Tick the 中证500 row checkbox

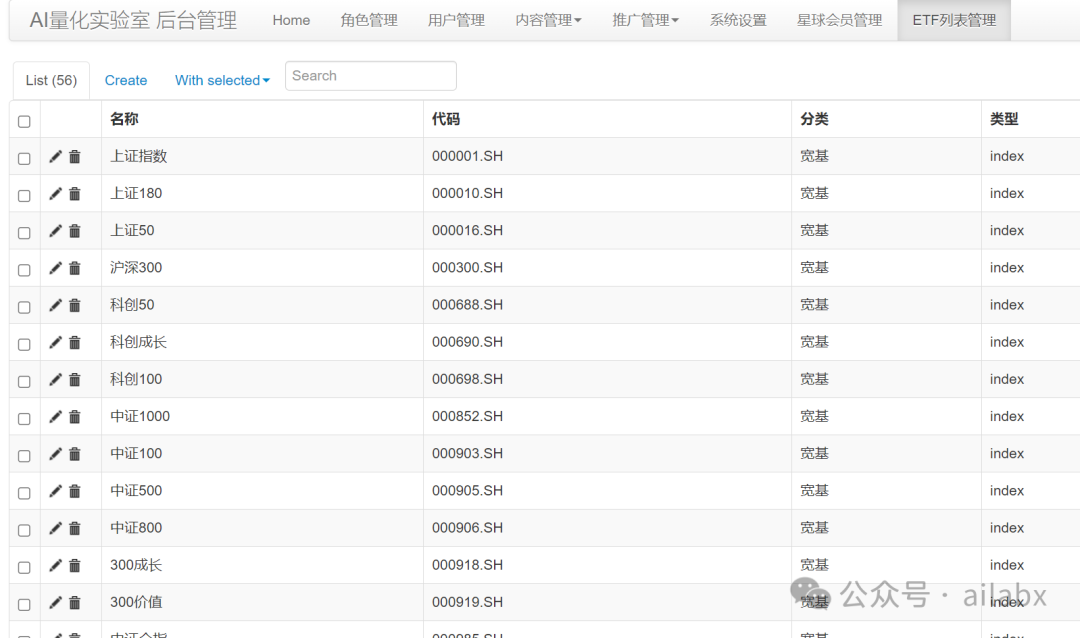click(x=24, y=493)
